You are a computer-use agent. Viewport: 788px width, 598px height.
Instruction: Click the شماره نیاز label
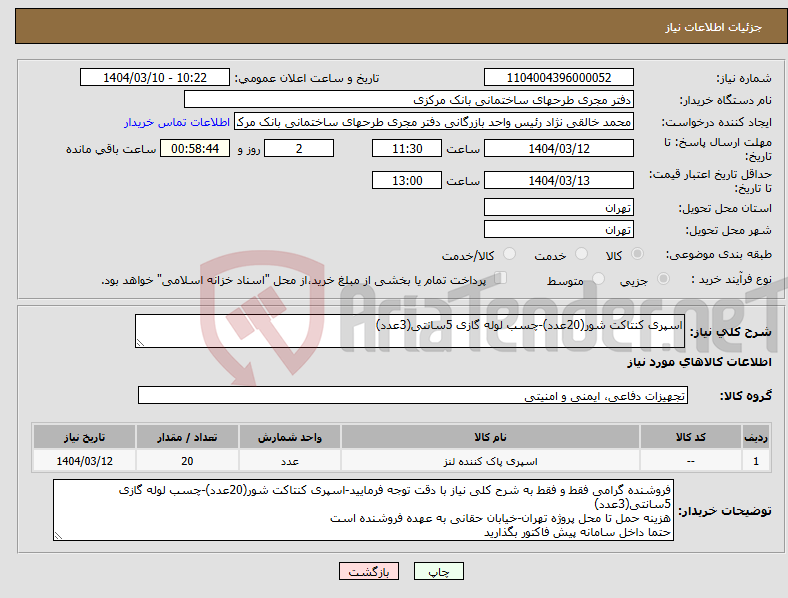tap(744, 78)
